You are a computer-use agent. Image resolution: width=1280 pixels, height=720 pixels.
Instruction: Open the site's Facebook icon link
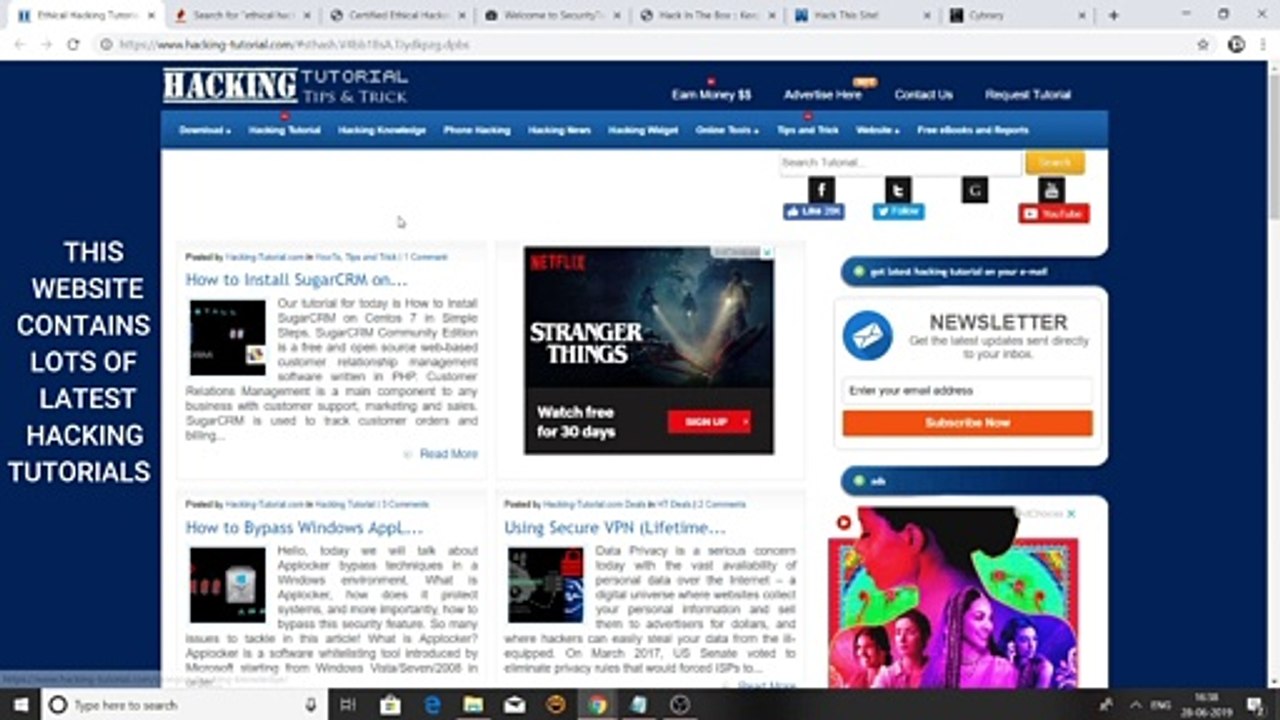pos(821,189)
